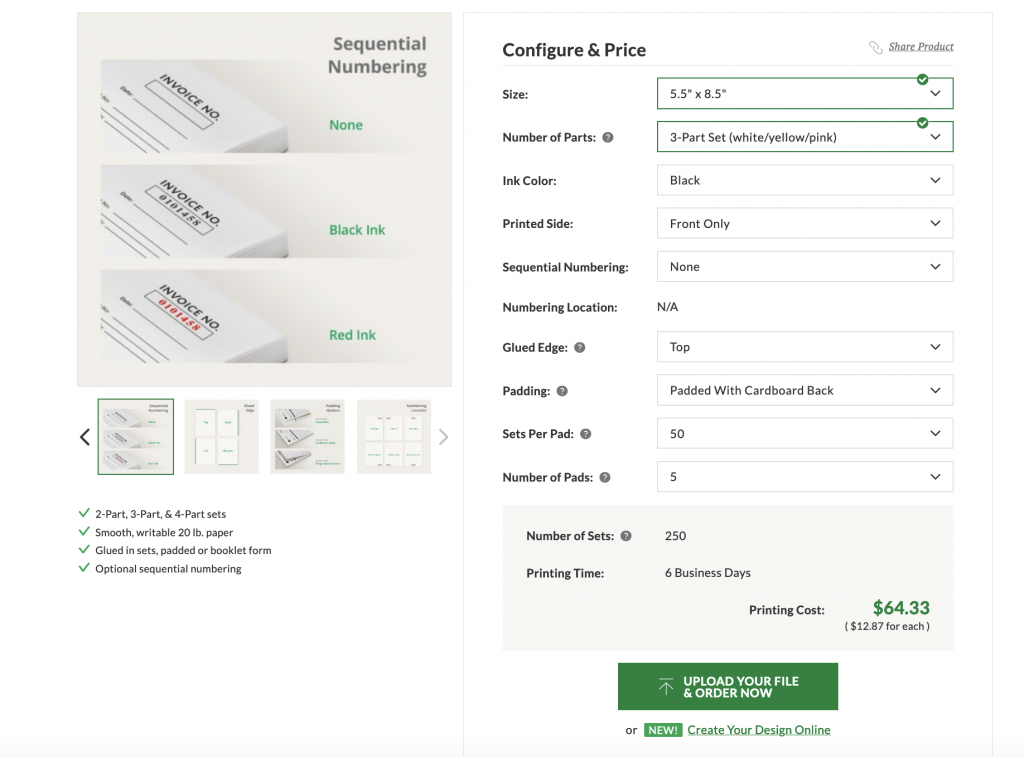Open the Printed Side dropdown
The width and height of the screenshot is (1024, 757).
[804, 224]
